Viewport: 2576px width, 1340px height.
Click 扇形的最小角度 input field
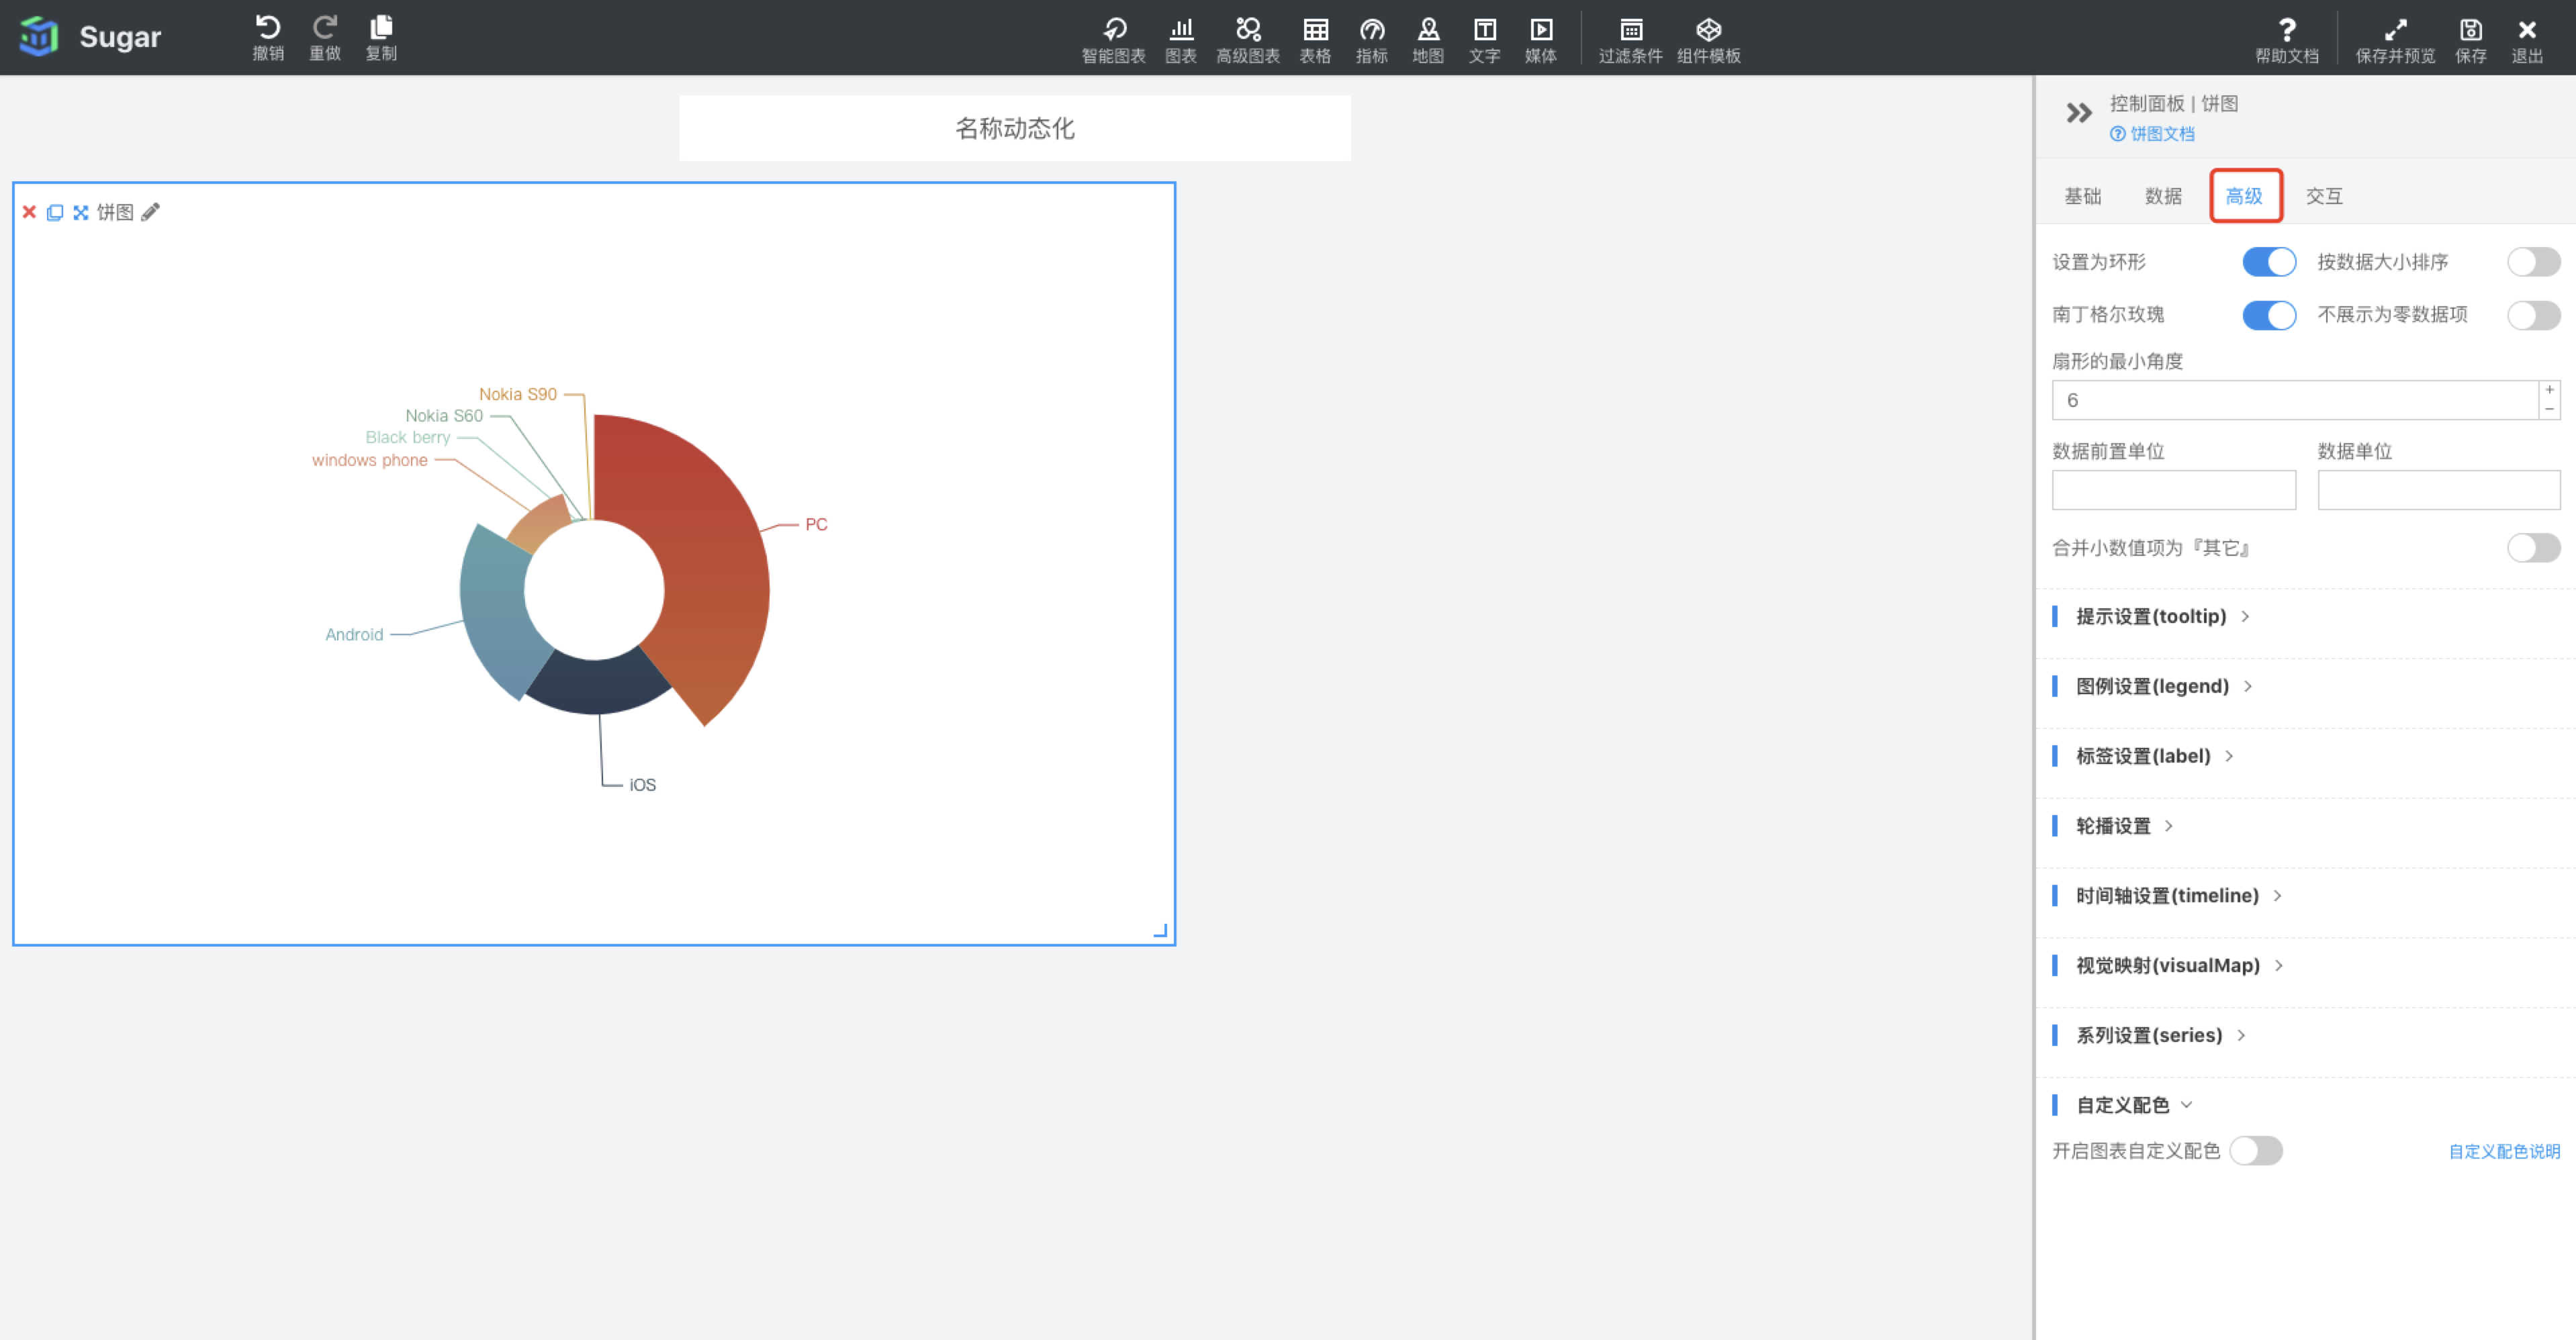pos(2295,400)
